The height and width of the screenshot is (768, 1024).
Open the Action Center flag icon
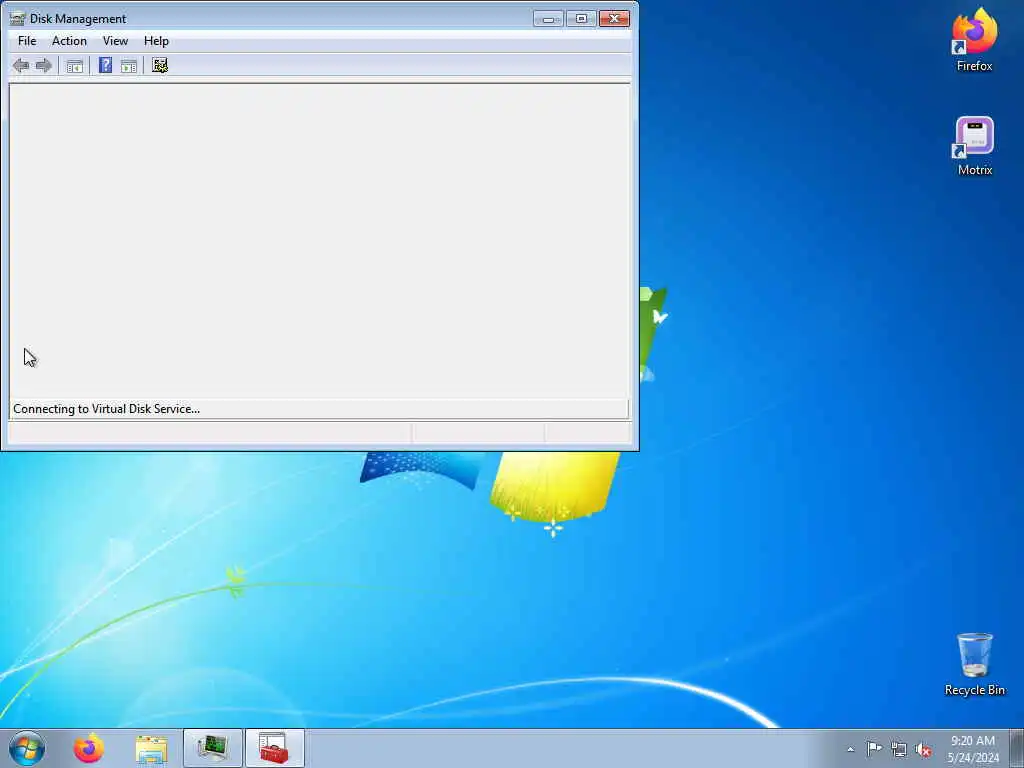click(874, 748)
